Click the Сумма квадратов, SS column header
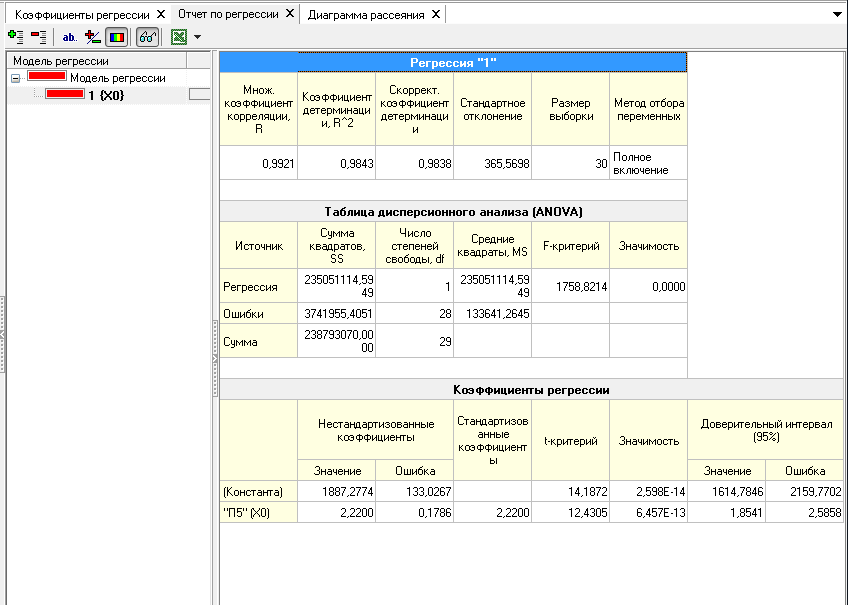 point(336,245)
